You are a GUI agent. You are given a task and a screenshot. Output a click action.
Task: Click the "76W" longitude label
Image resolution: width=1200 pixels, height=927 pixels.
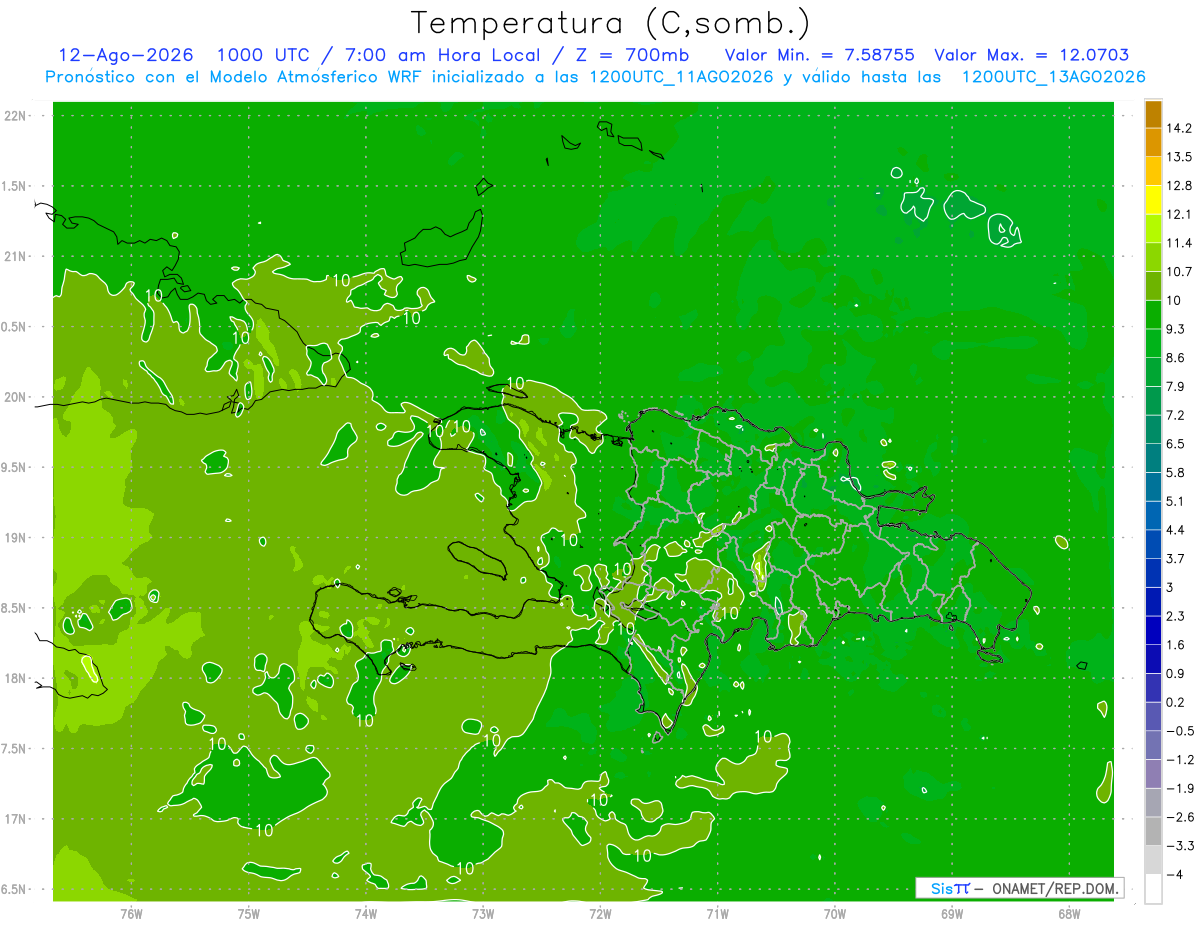click(131, 913)
